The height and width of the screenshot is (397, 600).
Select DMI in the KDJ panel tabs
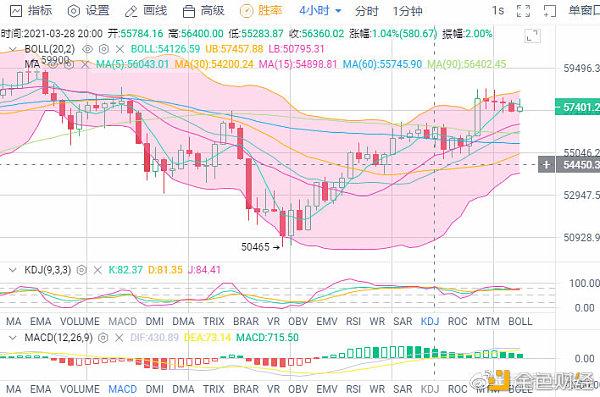click(x=155, y=322)
